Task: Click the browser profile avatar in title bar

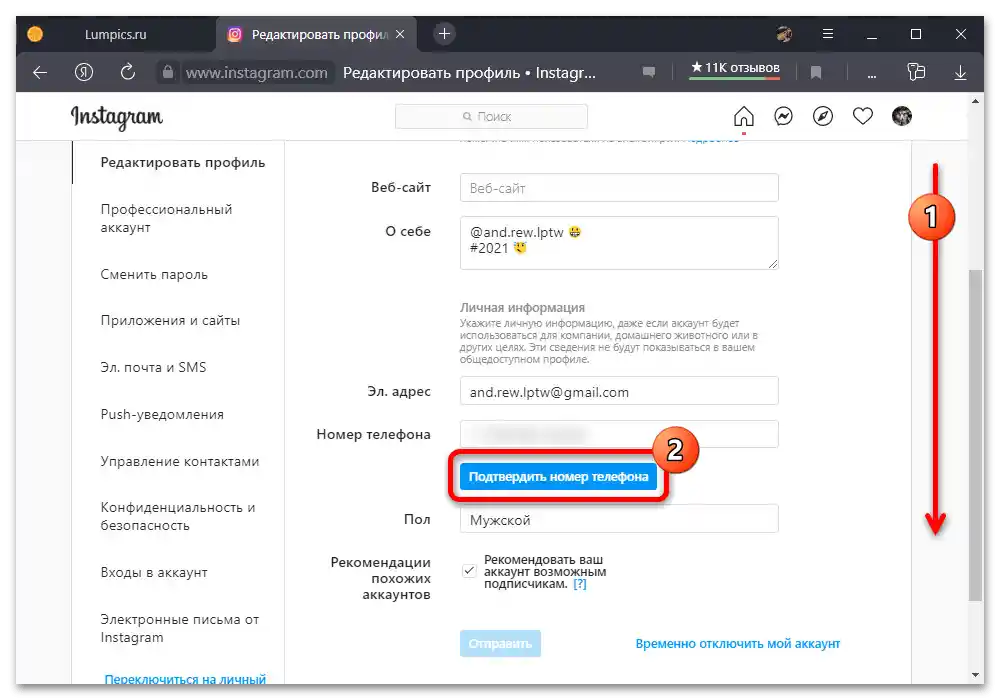Action: (x=784, y=34)
